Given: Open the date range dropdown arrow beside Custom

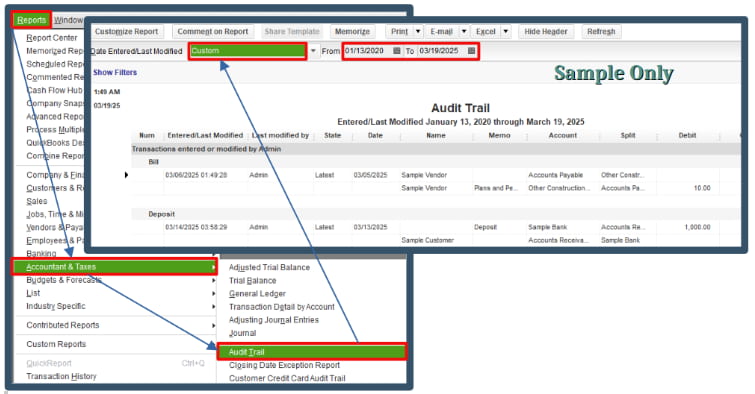Looking at the screenshot, I should click(313, 51).
